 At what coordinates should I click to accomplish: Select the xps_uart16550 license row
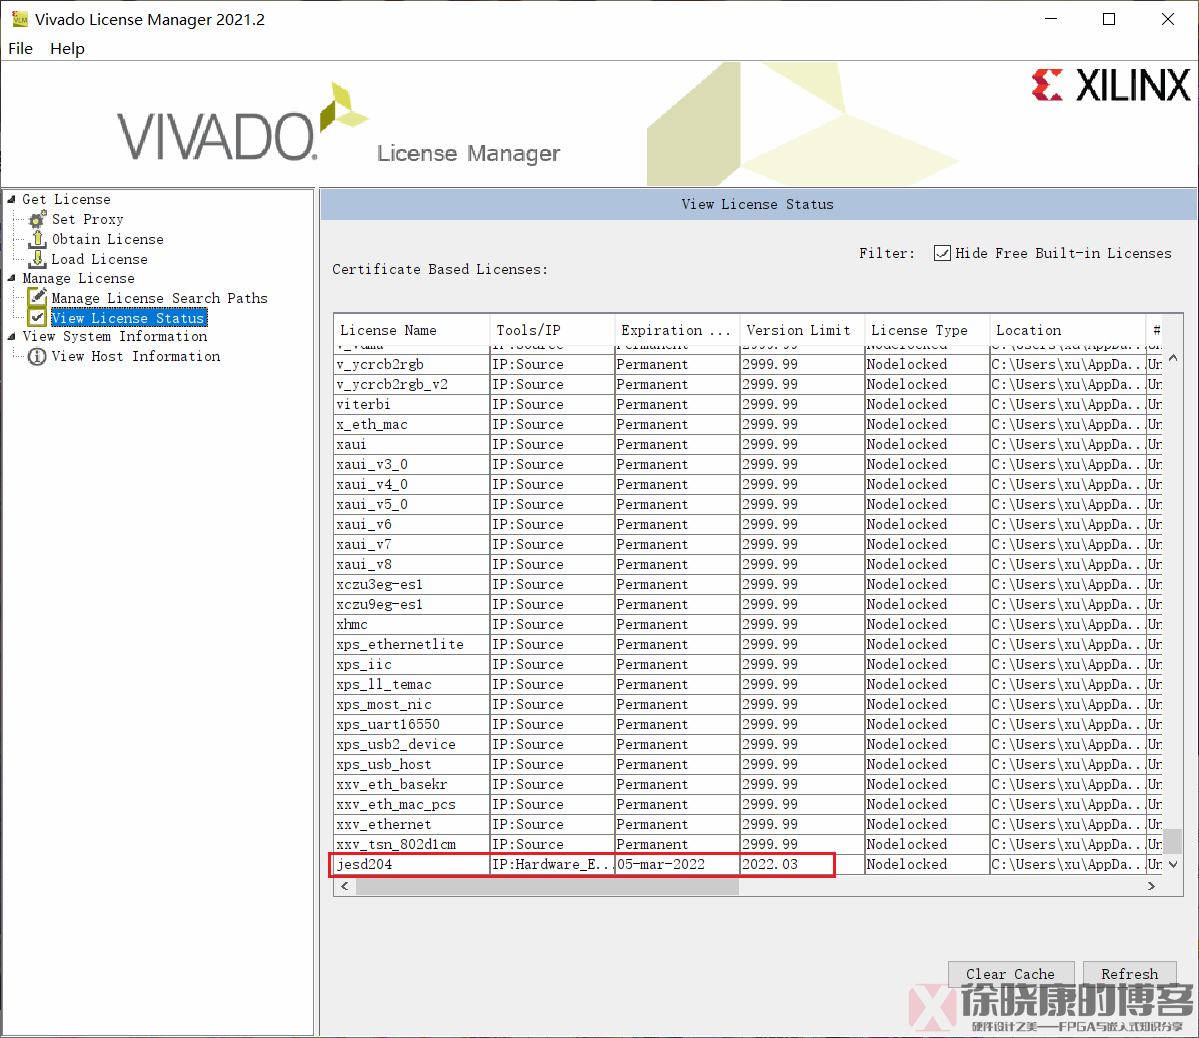[x=748, y=724]
